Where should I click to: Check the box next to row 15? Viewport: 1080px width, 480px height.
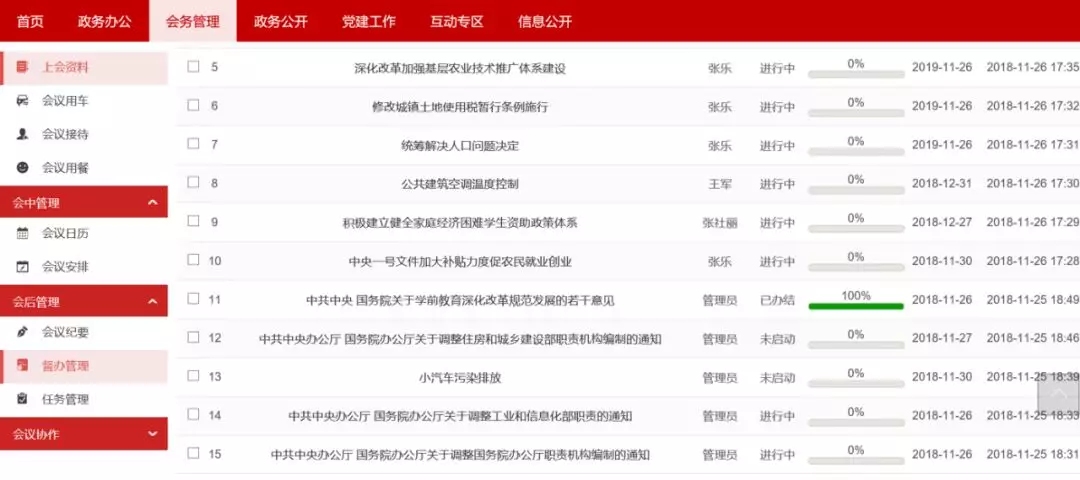194,454
